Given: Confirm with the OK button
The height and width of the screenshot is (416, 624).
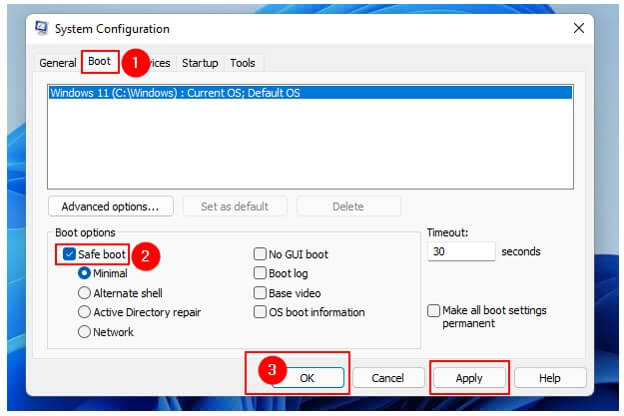Looking at the screenshot, I should [x=307, y=378].
